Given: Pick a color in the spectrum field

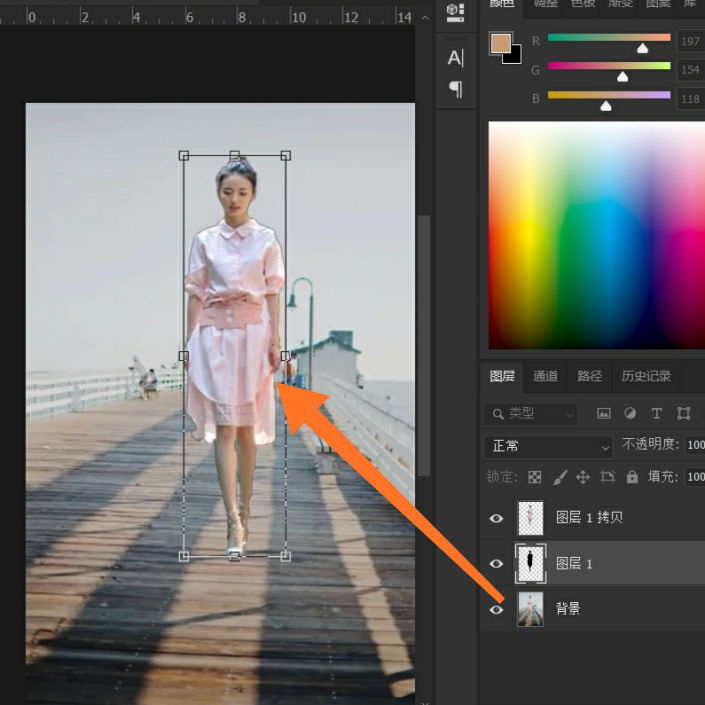Looking at the screenshot, I should (597, 235).
